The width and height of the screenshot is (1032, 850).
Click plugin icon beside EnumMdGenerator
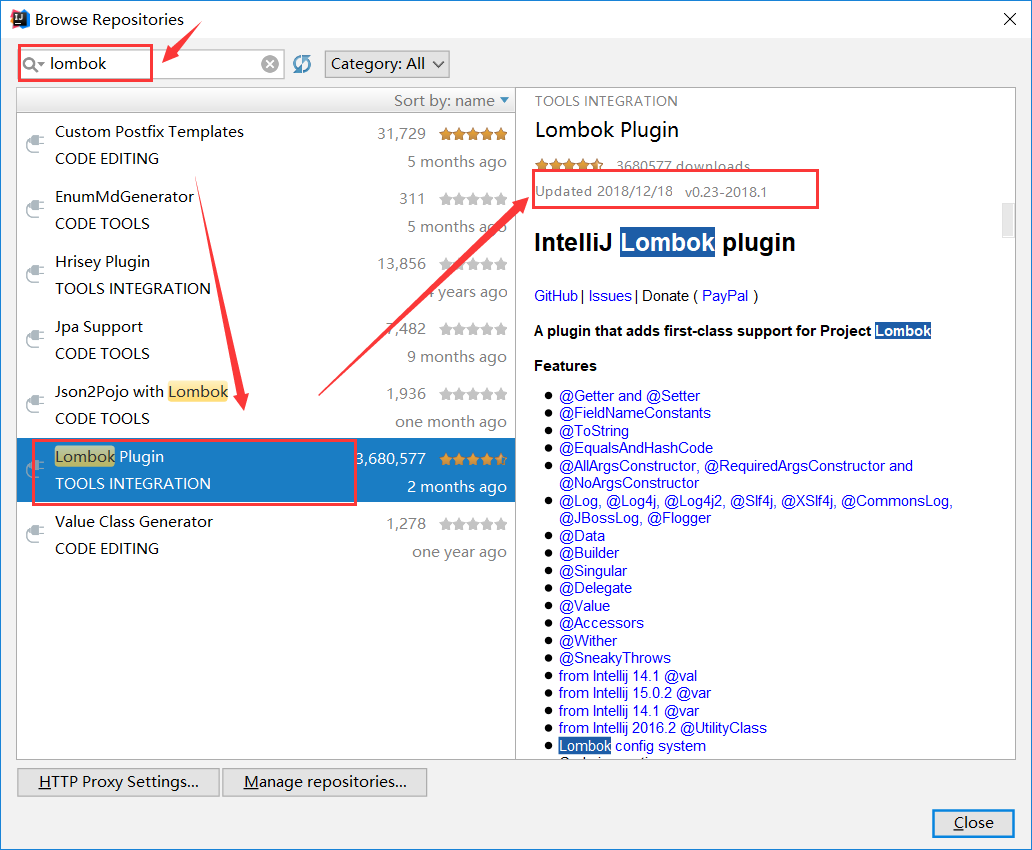point(35,209)
